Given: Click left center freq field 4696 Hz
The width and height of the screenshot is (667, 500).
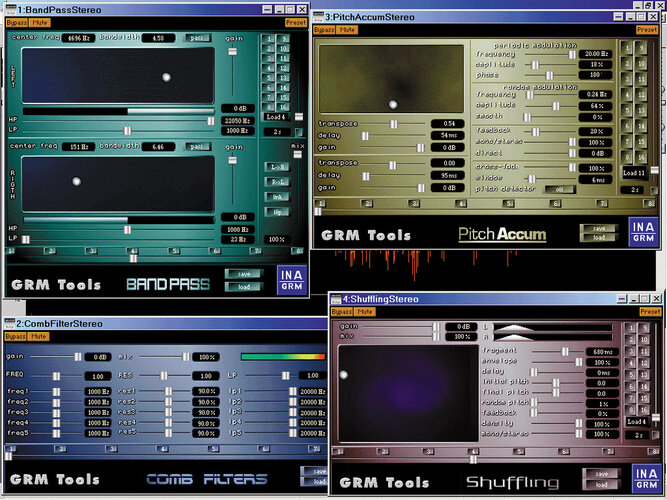Looking at the screenshot, I should 78,38.
